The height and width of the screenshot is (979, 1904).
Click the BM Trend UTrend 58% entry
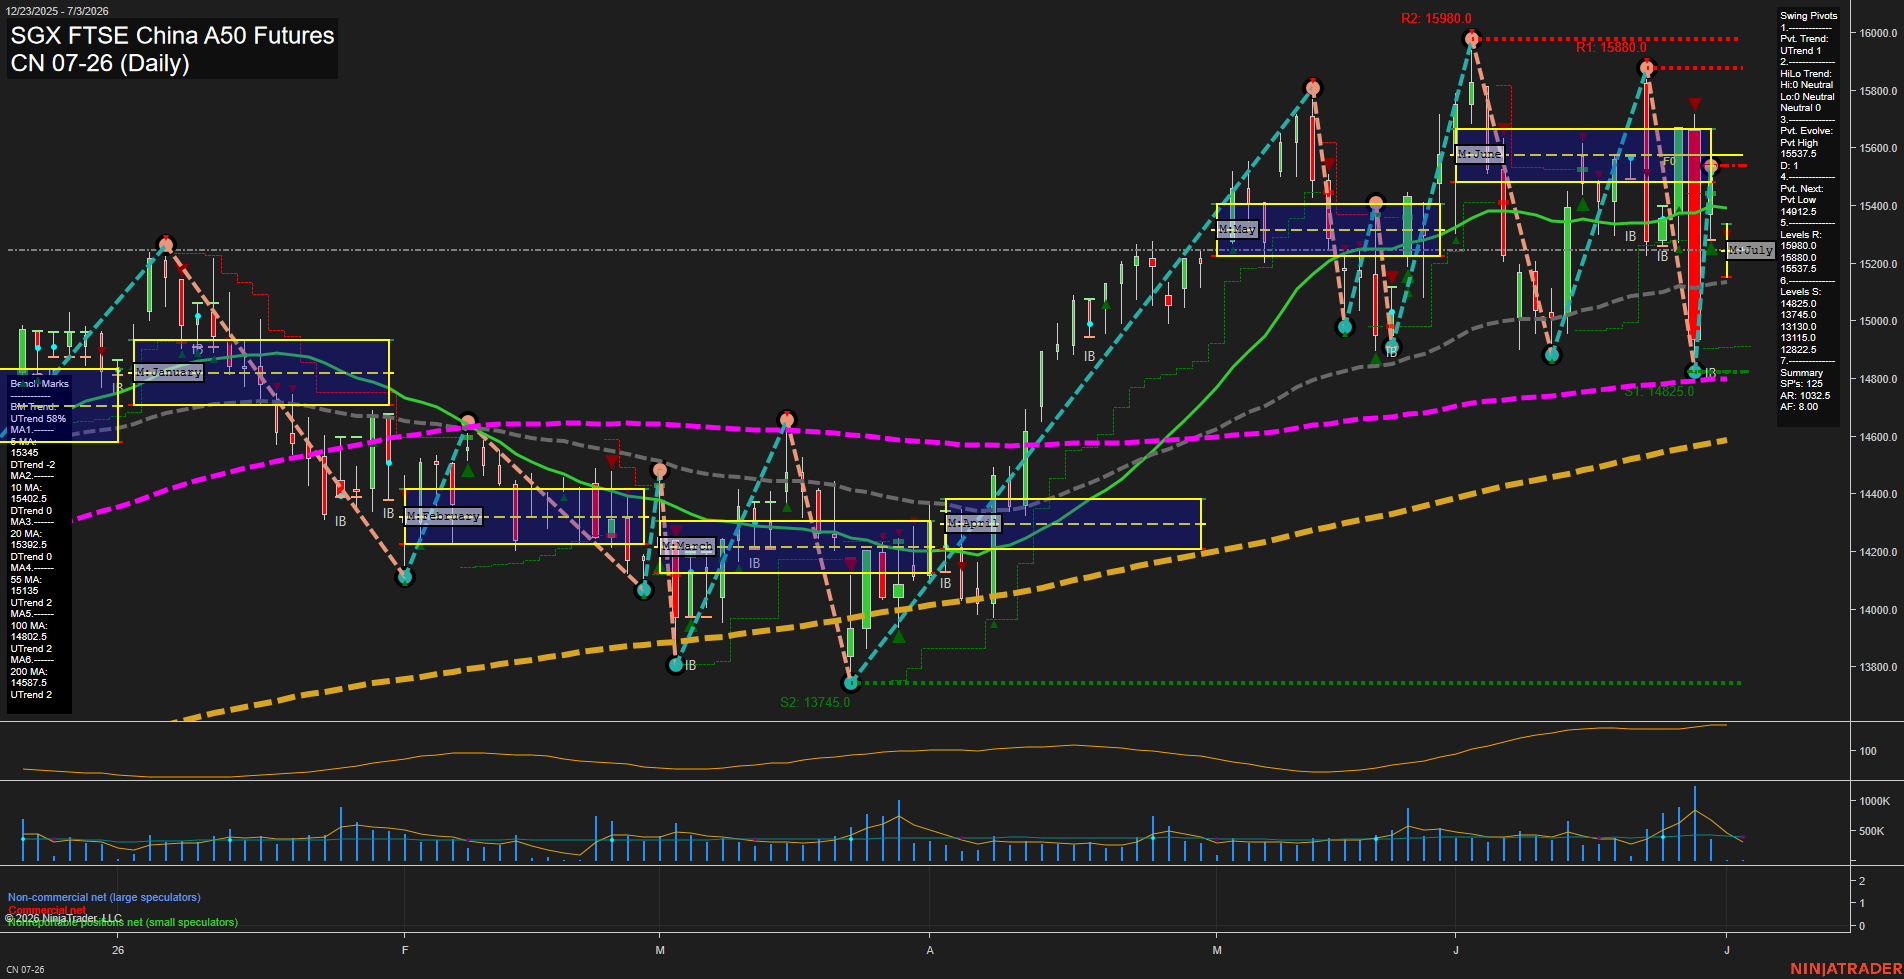(38, 413)
